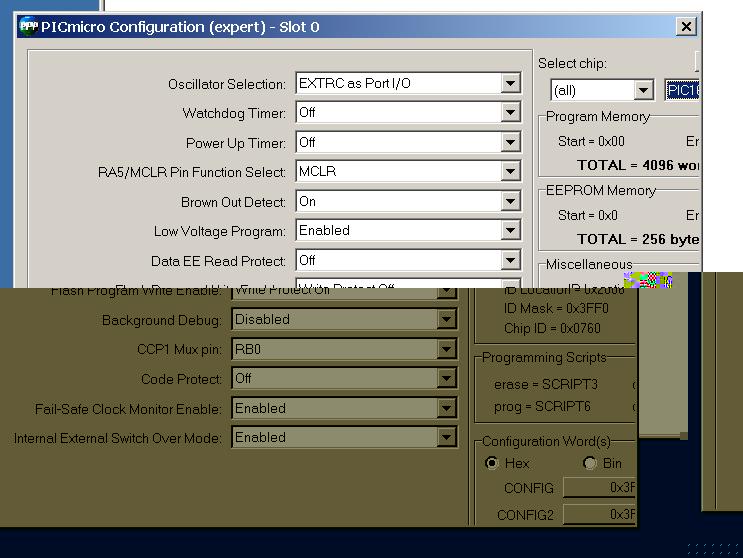Click 'prog = SCRIPT6' entry
Image resolution: width=743 pixels, height=558 pixels.
tap(542, 406)
